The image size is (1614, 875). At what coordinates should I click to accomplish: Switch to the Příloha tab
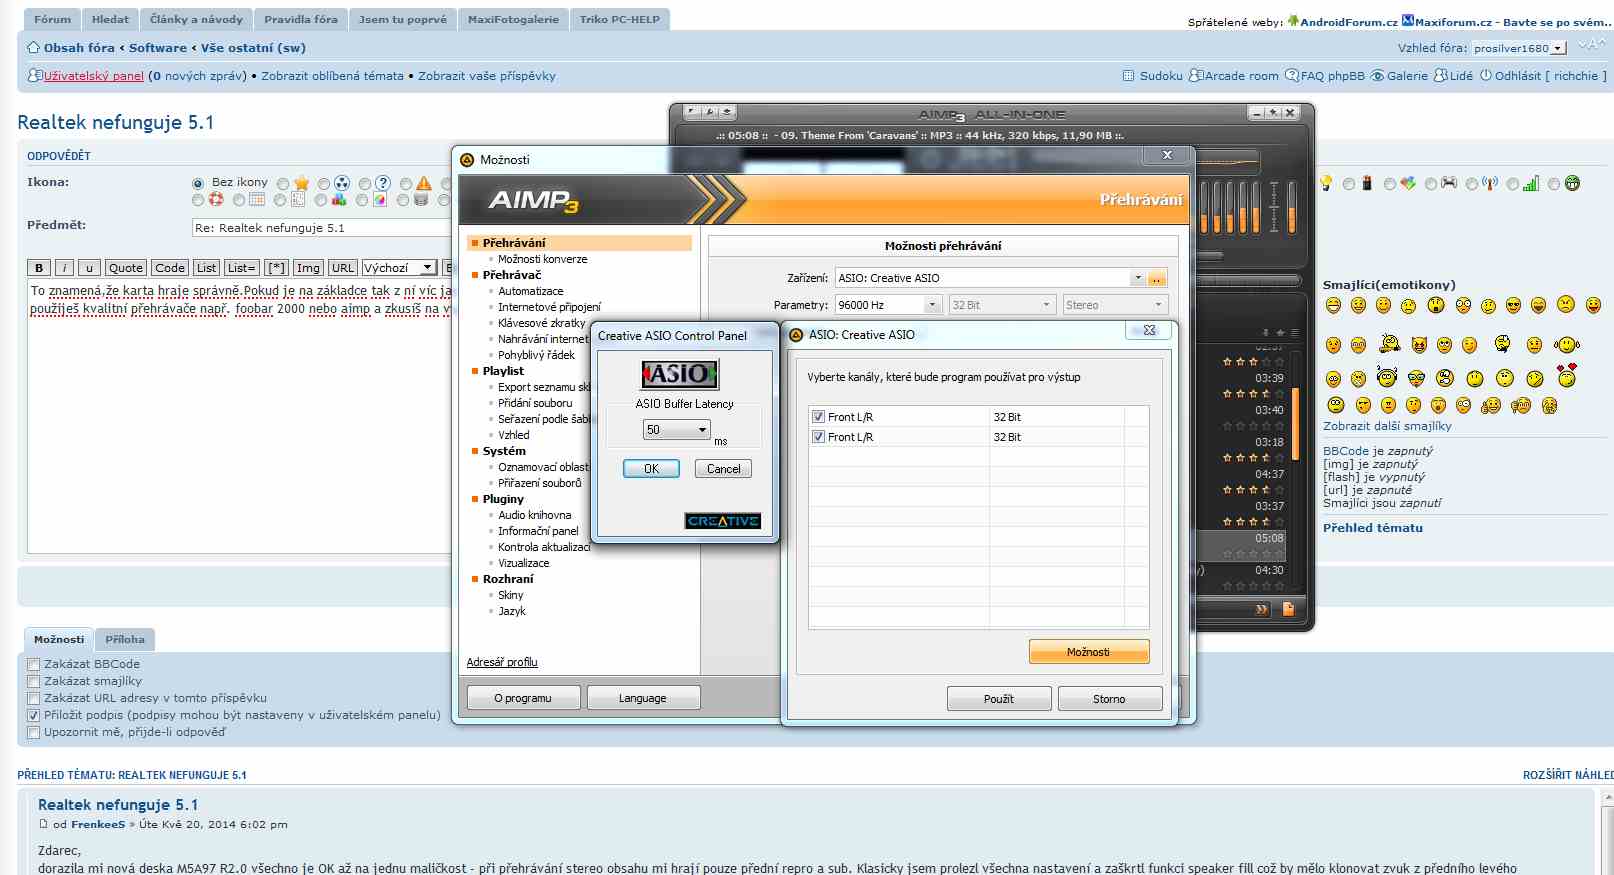125,639
